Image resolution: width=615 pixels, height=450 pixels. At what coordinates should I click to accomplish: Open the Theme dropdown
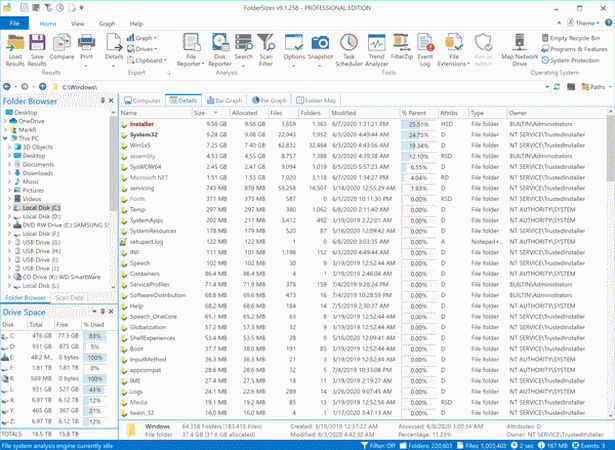click(584, 23)
